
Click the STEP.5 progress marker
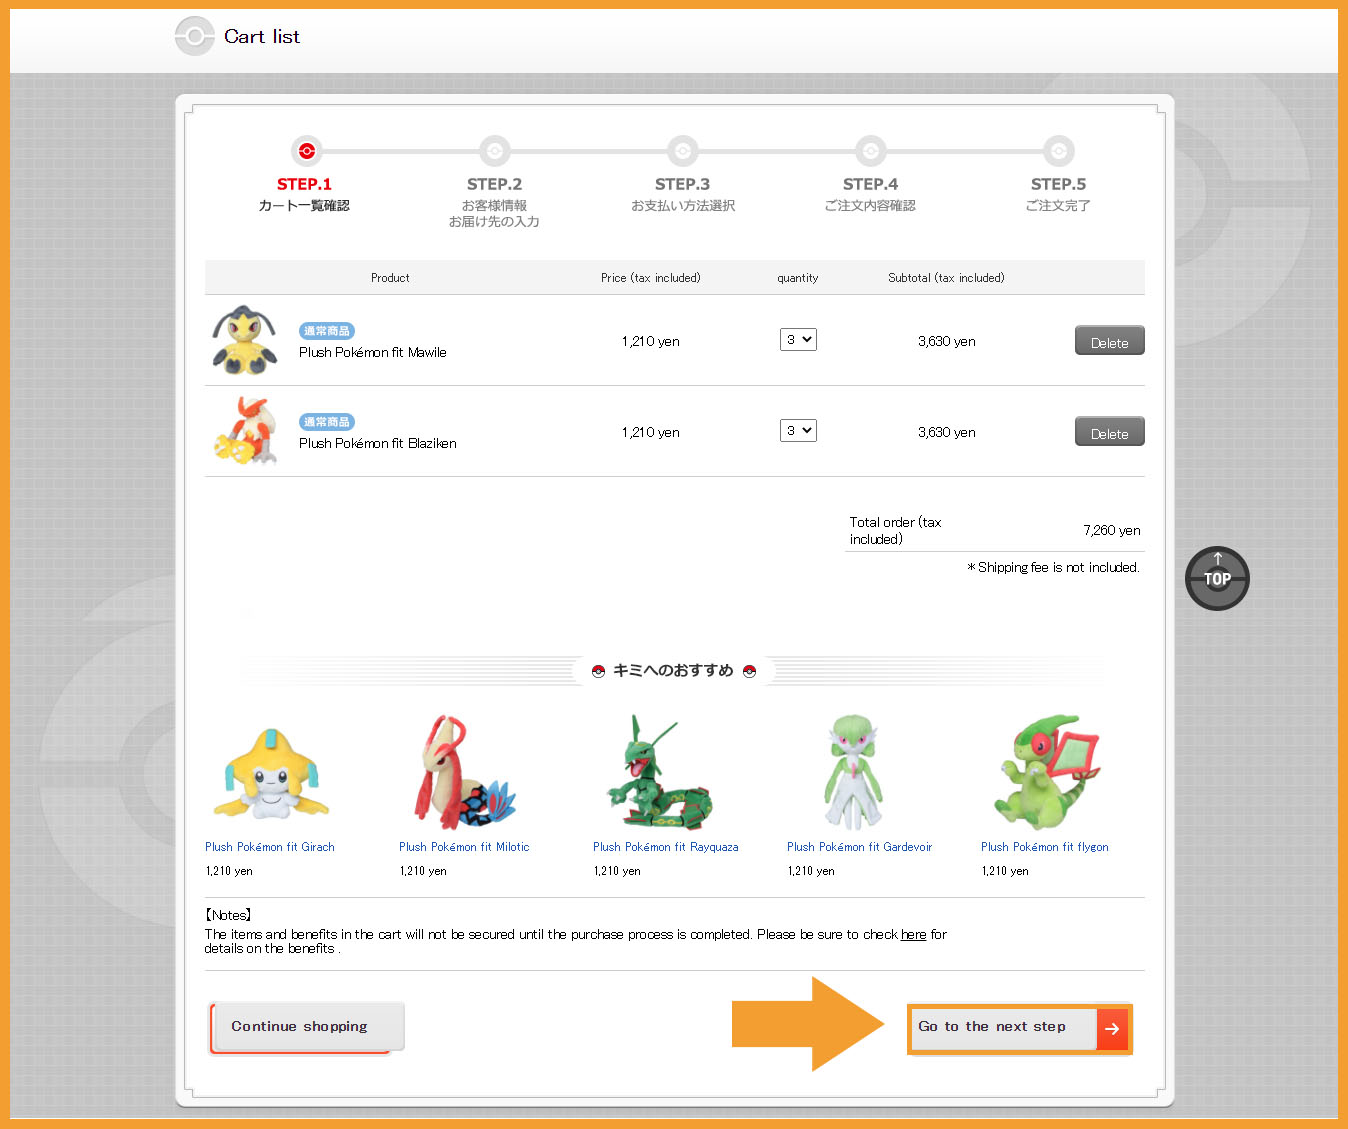coord(1058,151)
